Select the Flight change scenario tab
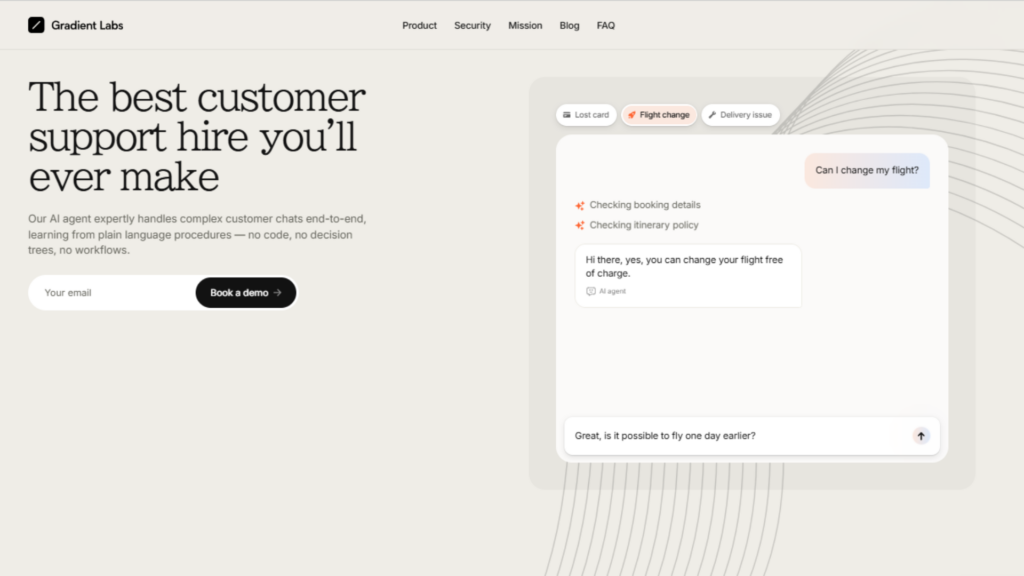This screenshot has width=1024, height=576. 658,115
